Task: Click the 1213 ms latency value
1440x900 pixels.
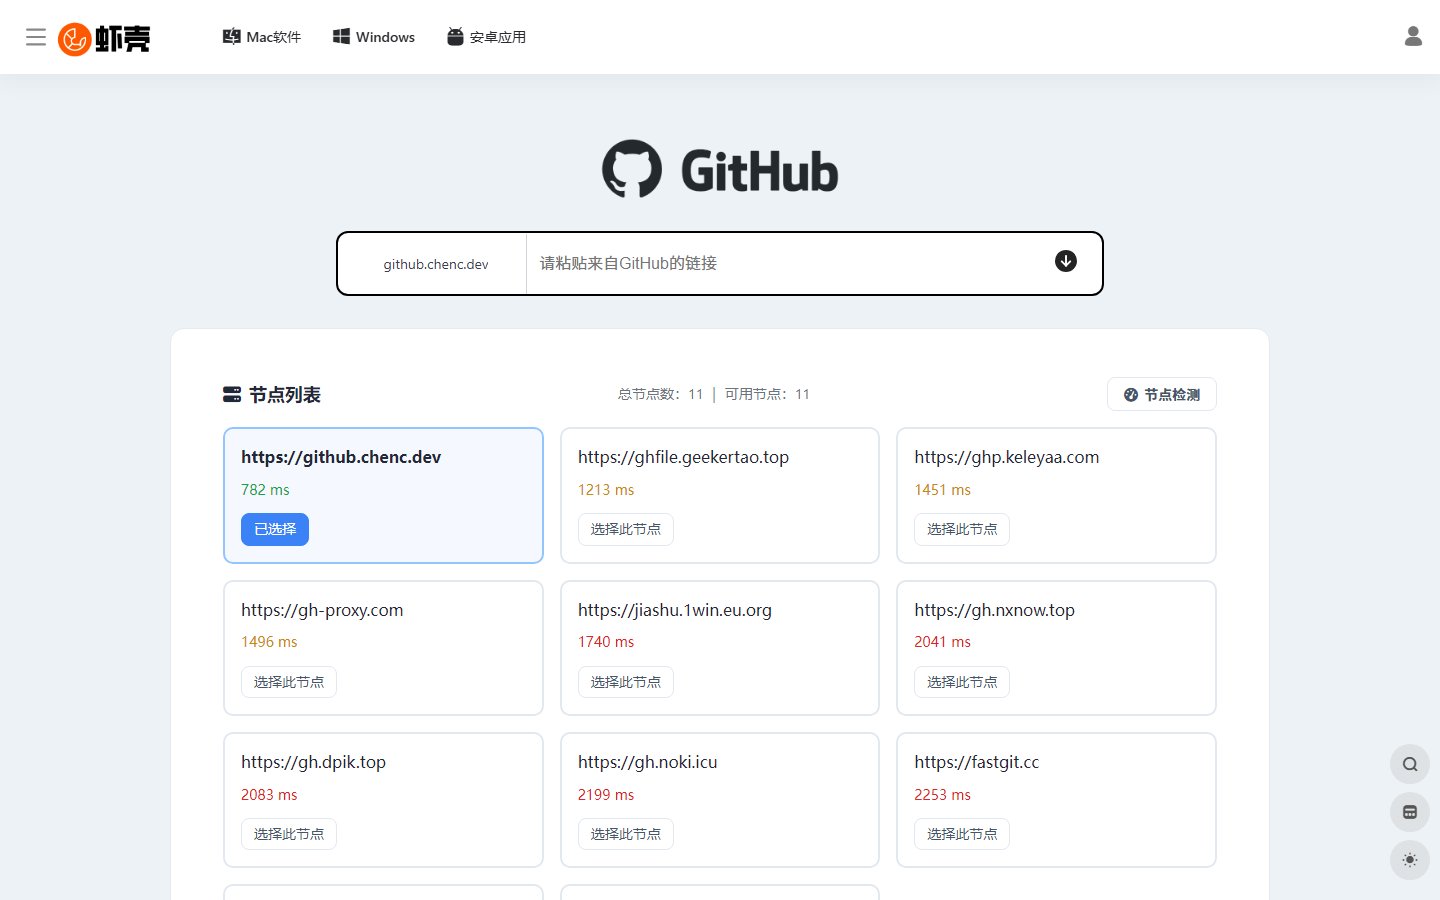Action: click(606, 490)
